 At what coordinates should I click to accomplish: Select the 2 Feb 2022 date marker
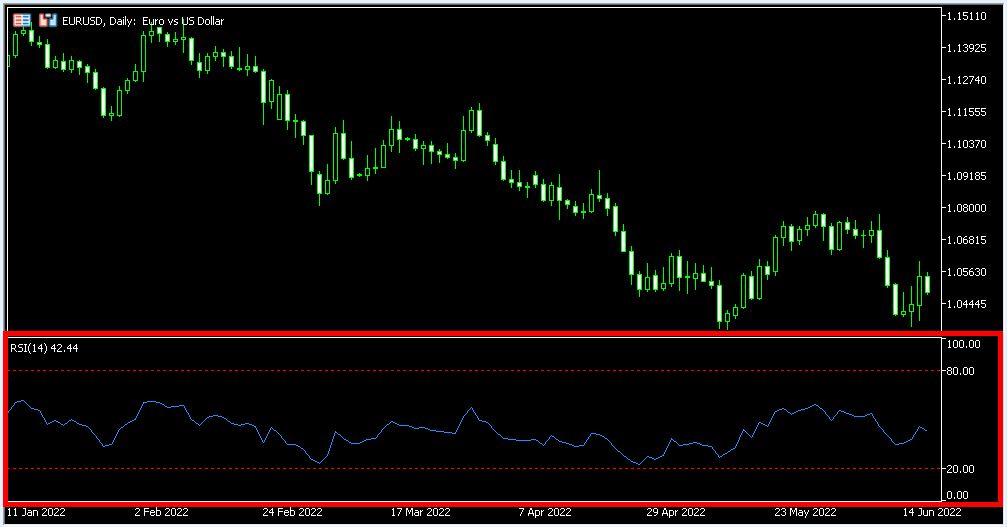click(160, 512)
